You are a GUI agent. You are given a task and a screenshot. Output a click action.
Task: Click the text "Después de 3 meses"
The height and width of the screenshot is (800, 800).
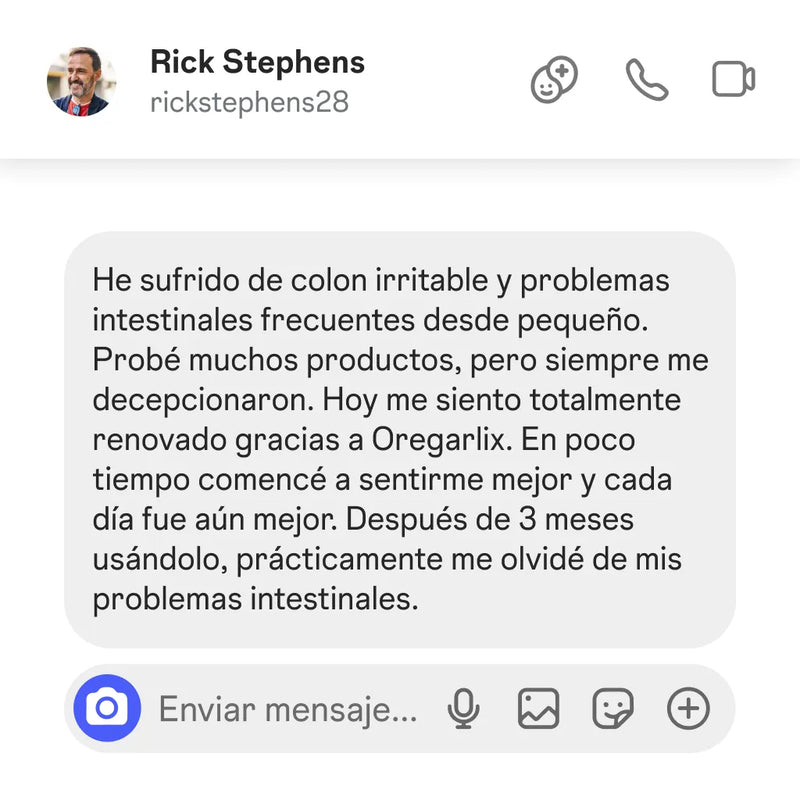(x=490, y=519)
